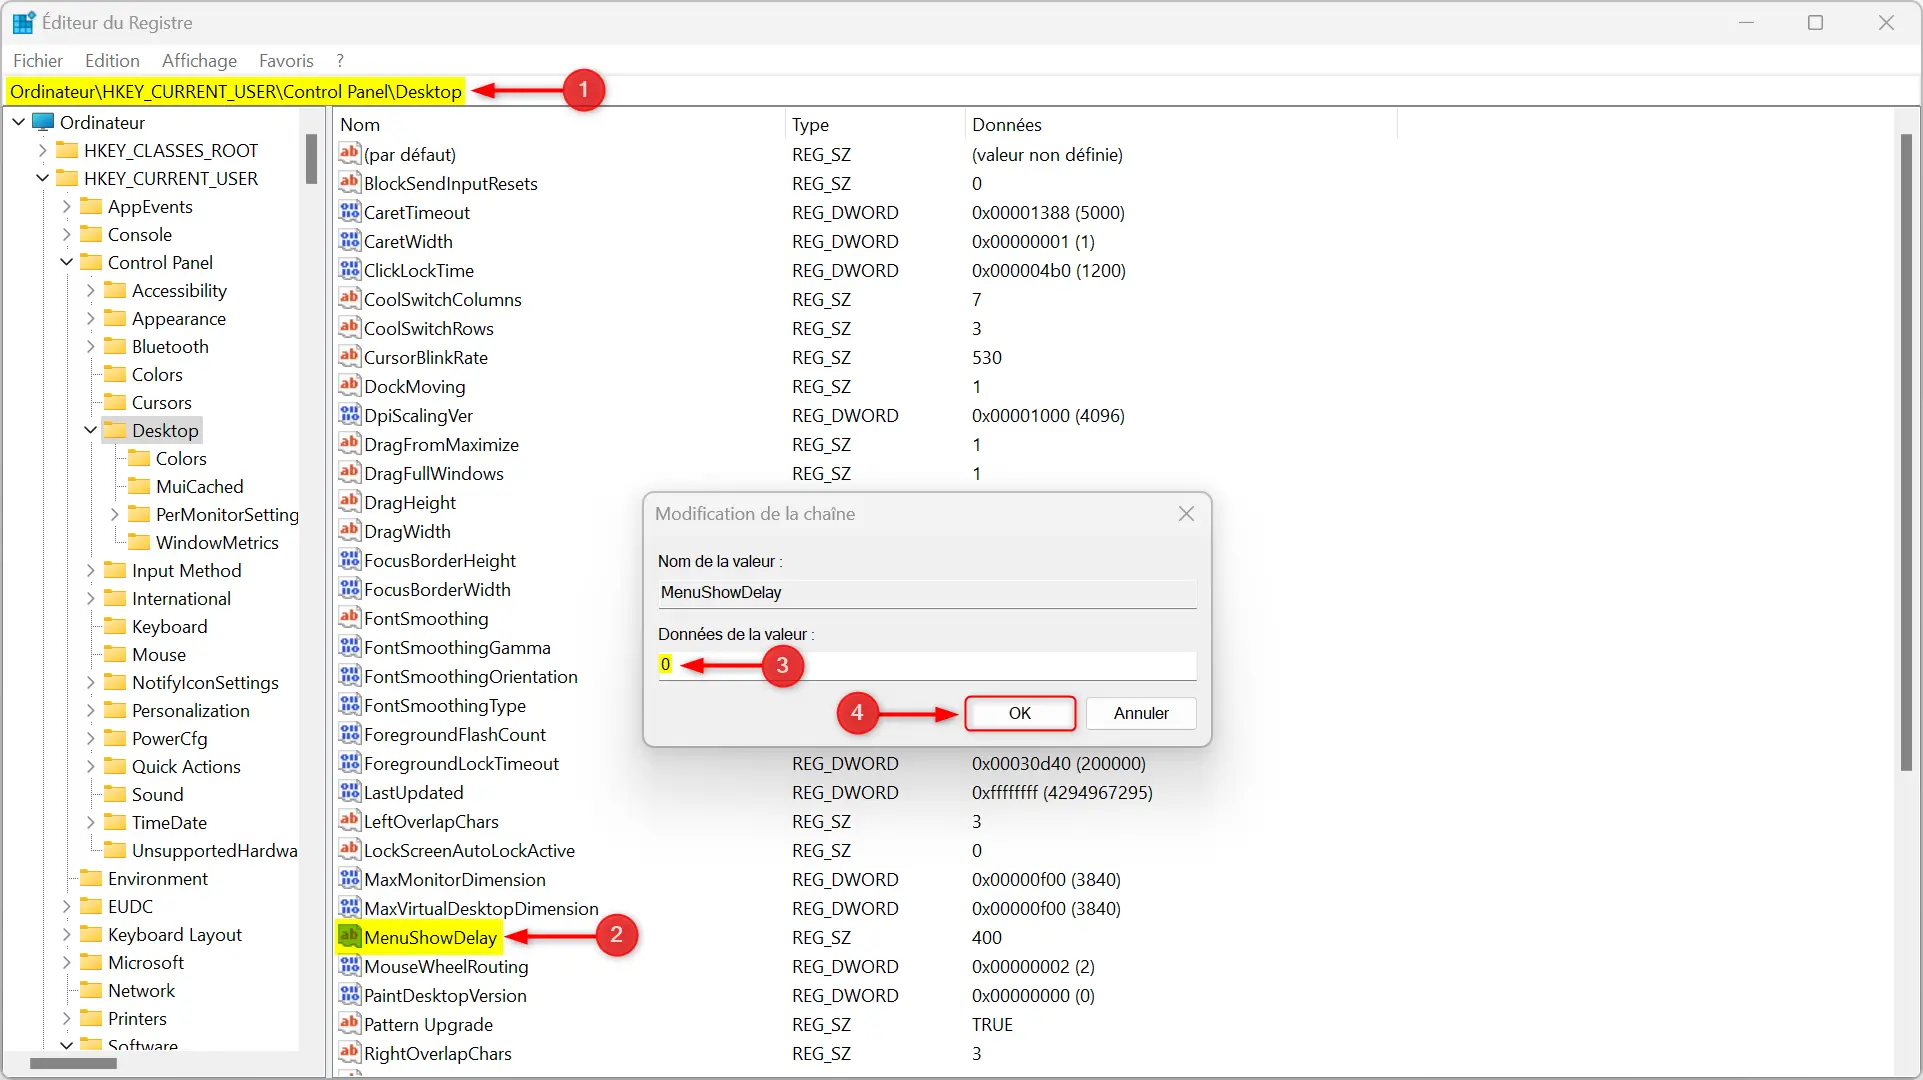The height and width of the screenshot is (1080, 1923).
Task: Click the Données column header
Action: click(x=1180, y=125)
